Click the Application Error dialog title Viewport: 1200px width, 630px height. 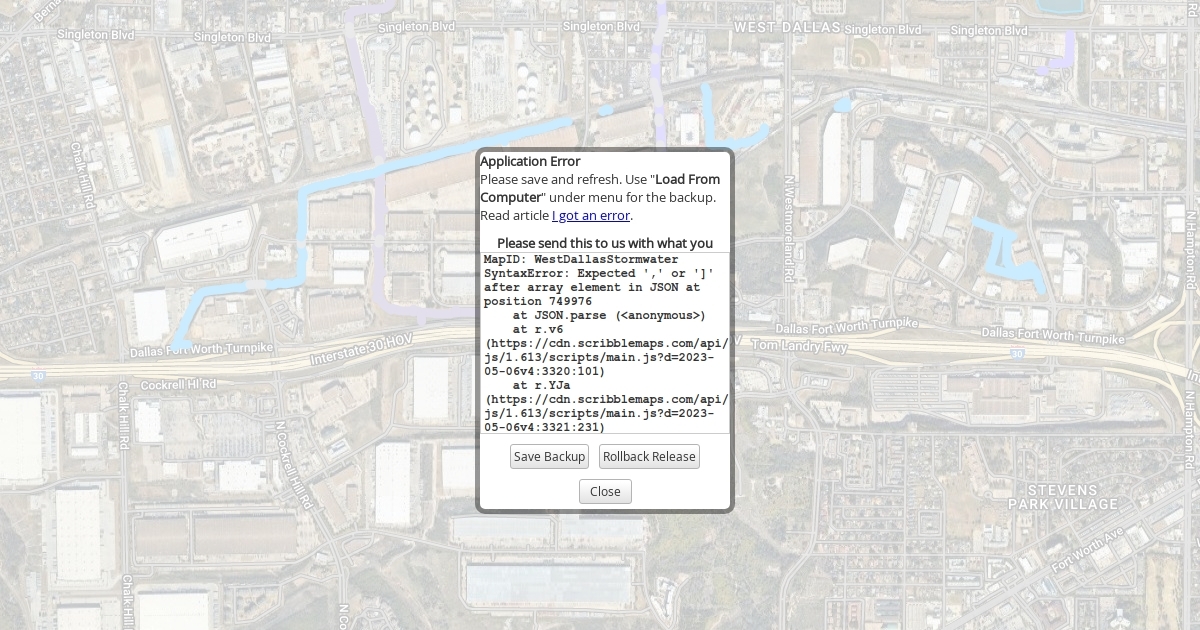(x=530, y=161)
